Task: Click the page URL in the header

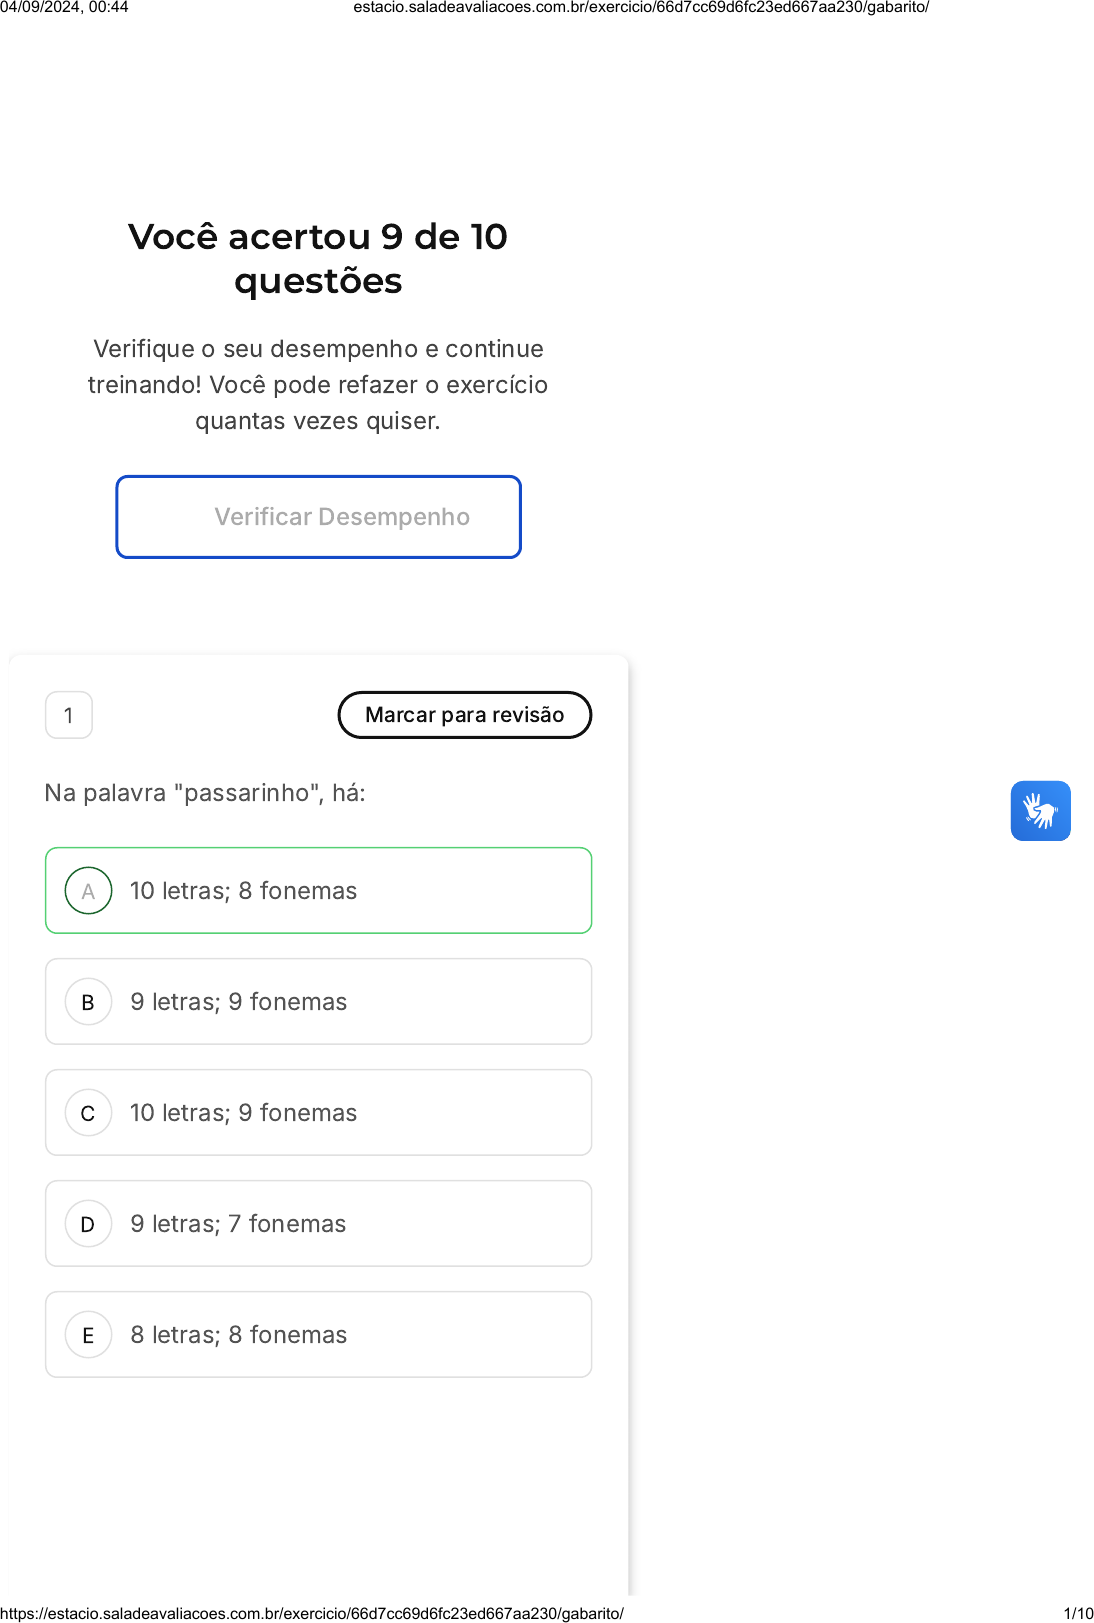Action: click(641, 7)
